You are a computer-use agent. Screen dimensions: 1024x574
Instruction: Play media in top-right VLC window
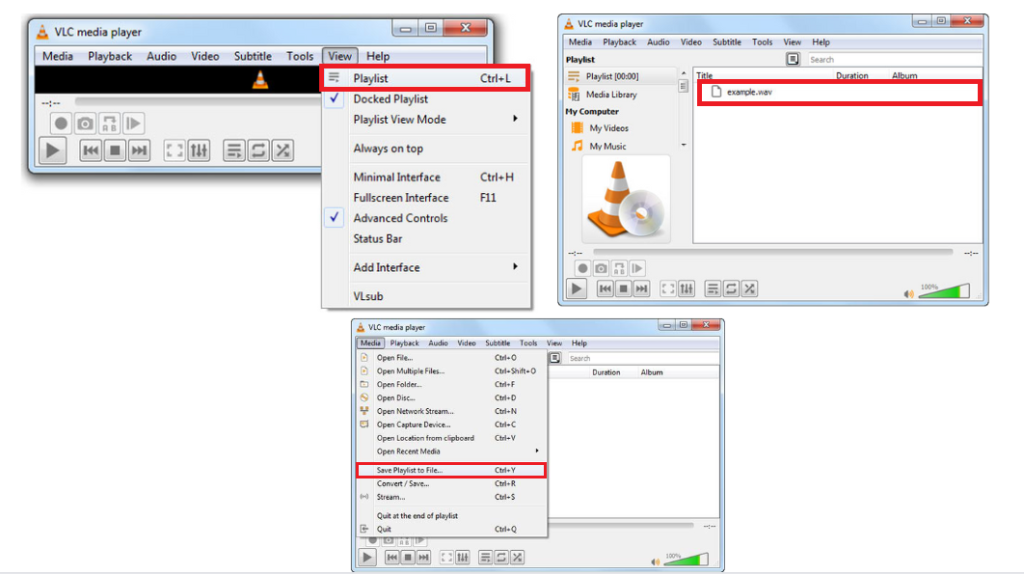pos(576,289)
